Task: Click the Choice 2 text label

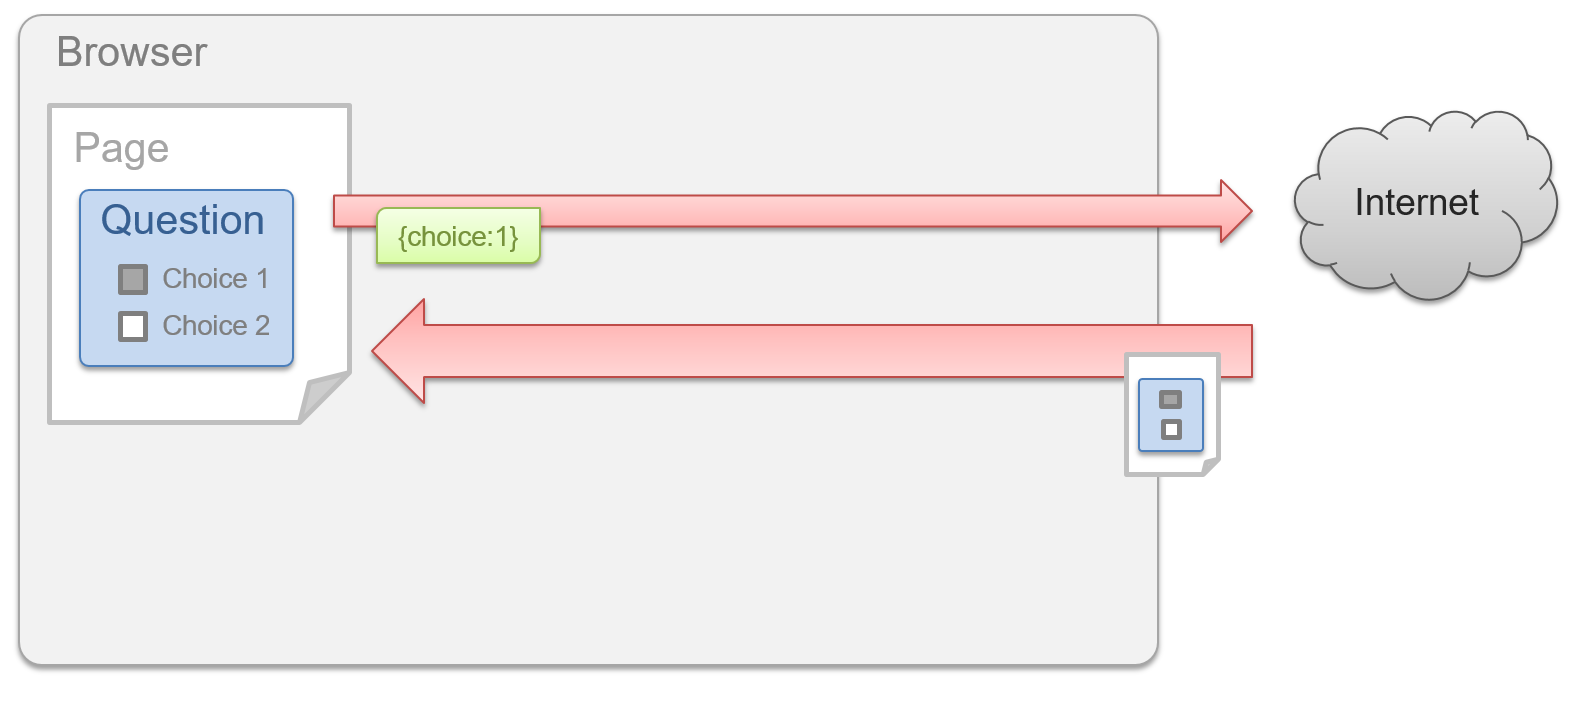Action: click(216, 325)
